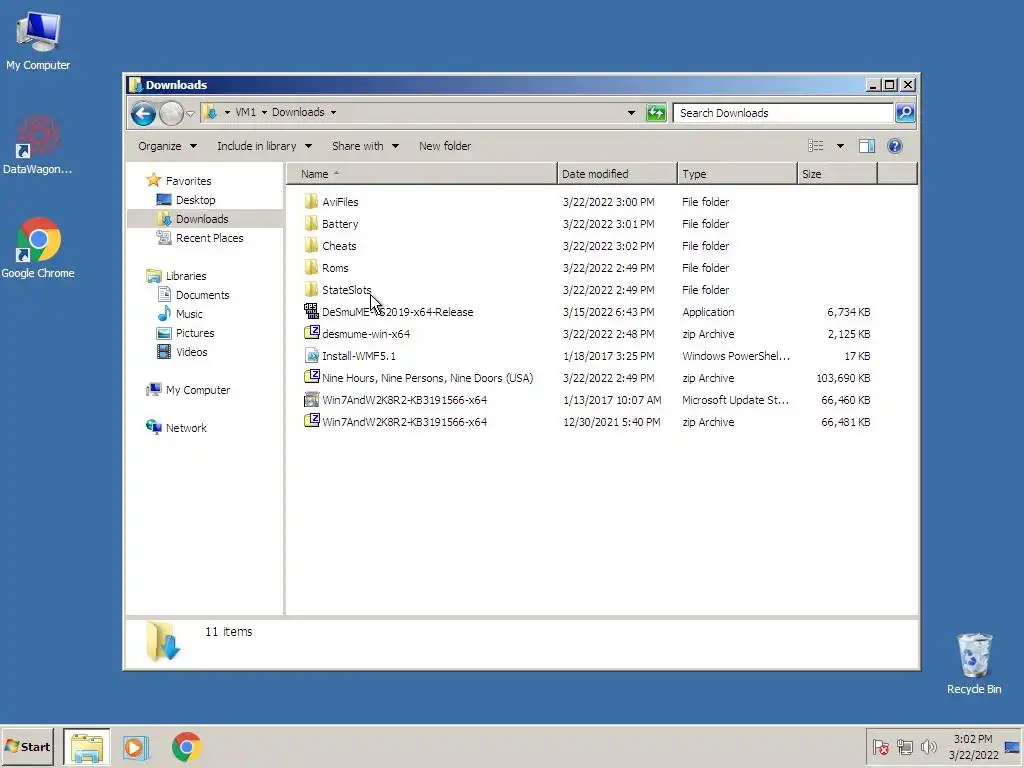The width and height of the screenshot is (1024, 768).
Task: Click the date 3/15/2022 6:43 PM
Action: [x=608, y=312]
